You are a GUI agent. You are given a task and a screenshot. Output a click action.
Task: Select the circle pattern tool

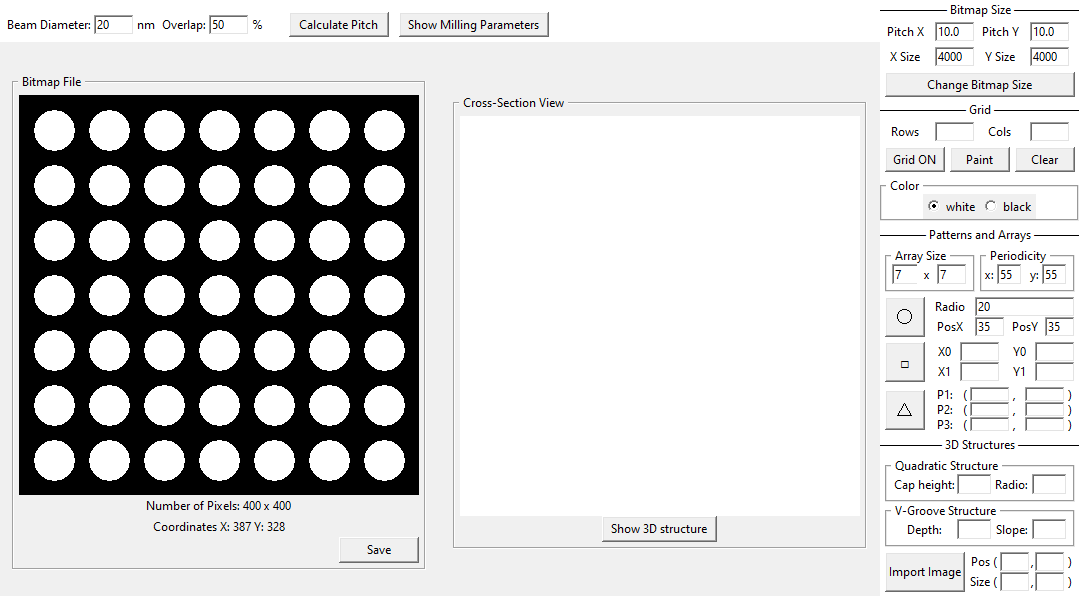tap(904, 316)
